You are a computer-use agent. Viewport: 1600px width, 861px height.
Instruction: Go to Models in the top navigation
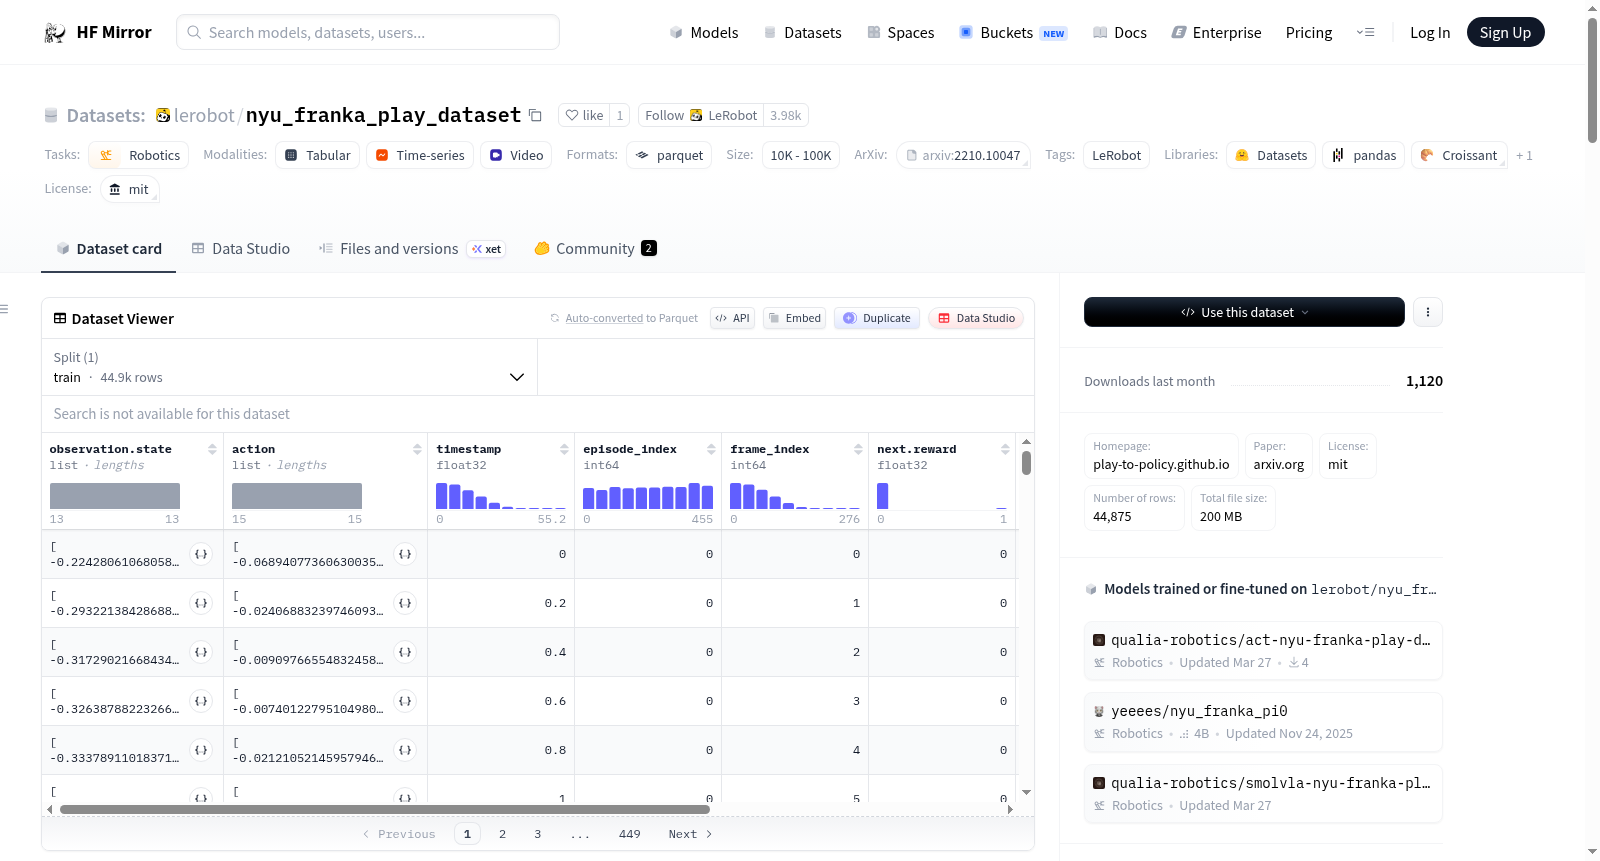(703, 33)
